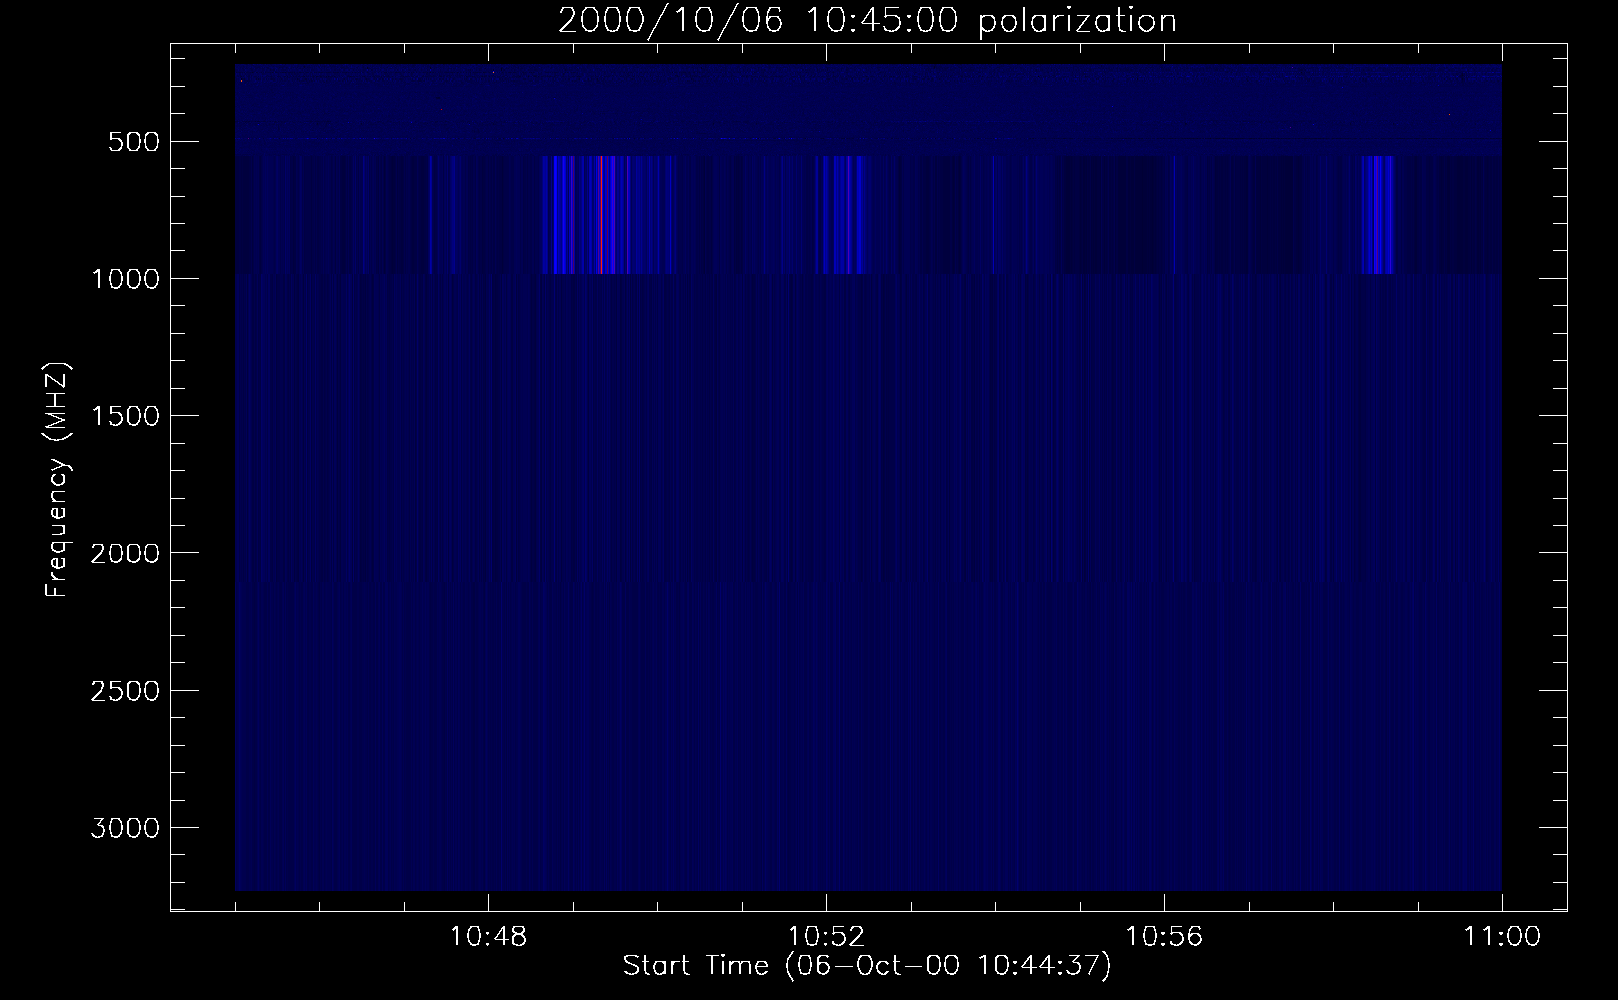Click the 'Frequency (MHZ)' axis title
This screenshot has width=1618, height=1000.
point(58,479)
